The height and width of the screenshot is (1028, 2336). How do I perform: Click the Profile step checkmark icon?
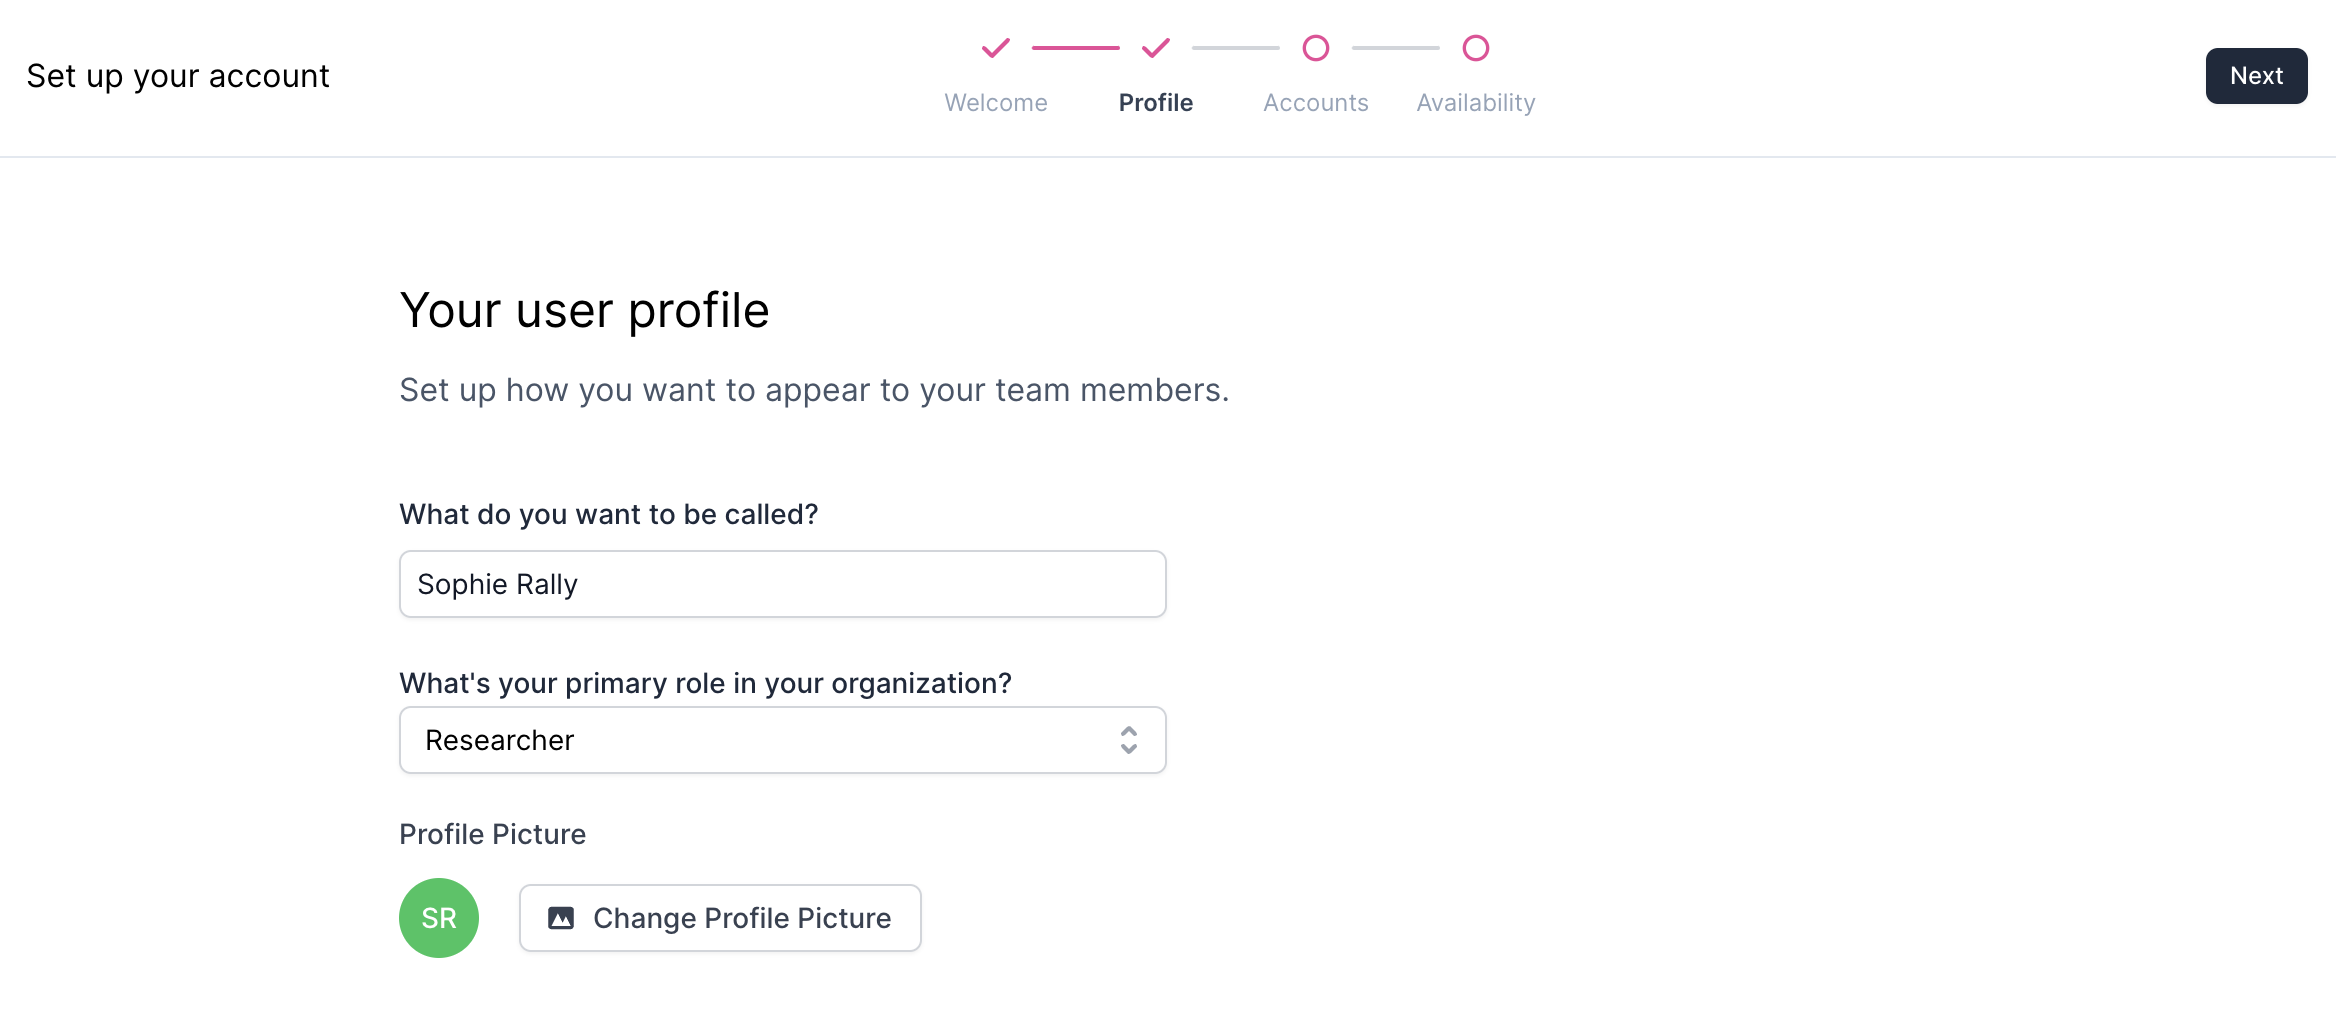pos(1156,48)
